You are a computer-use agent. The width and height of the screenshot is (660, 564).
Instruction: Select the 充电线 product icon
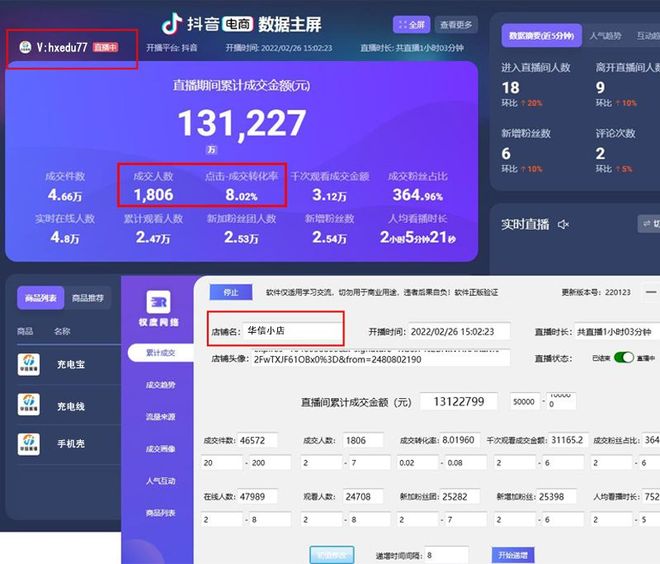point(30,404)
